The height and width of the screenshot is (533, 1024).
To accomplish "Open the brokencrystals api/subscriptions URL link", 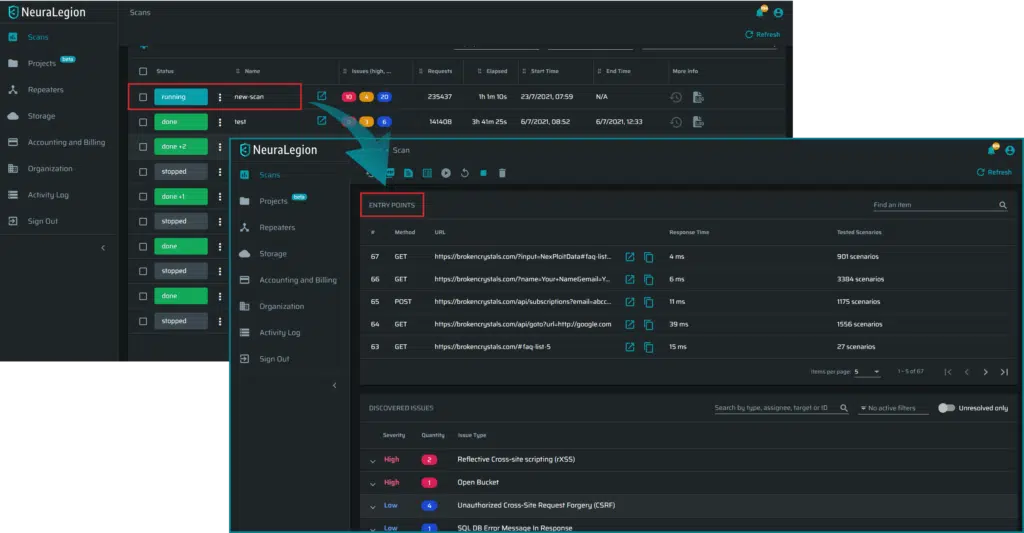I will click(x=522, y=302).
